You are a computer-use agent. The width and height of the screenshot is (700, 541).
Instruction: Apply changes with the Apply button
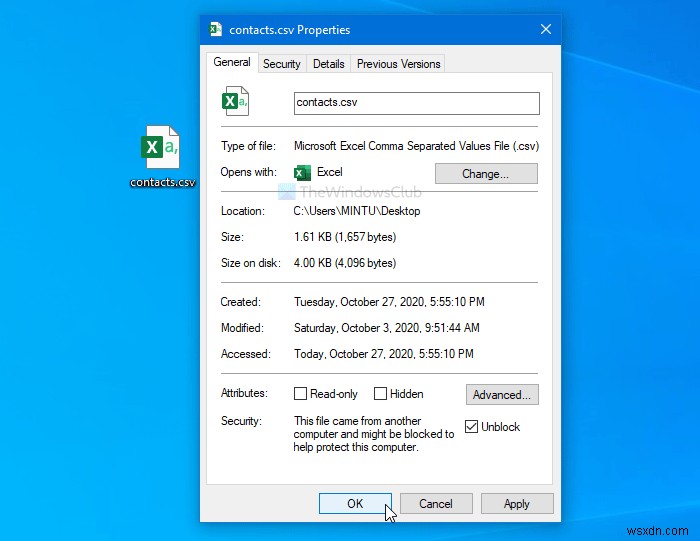516,504
